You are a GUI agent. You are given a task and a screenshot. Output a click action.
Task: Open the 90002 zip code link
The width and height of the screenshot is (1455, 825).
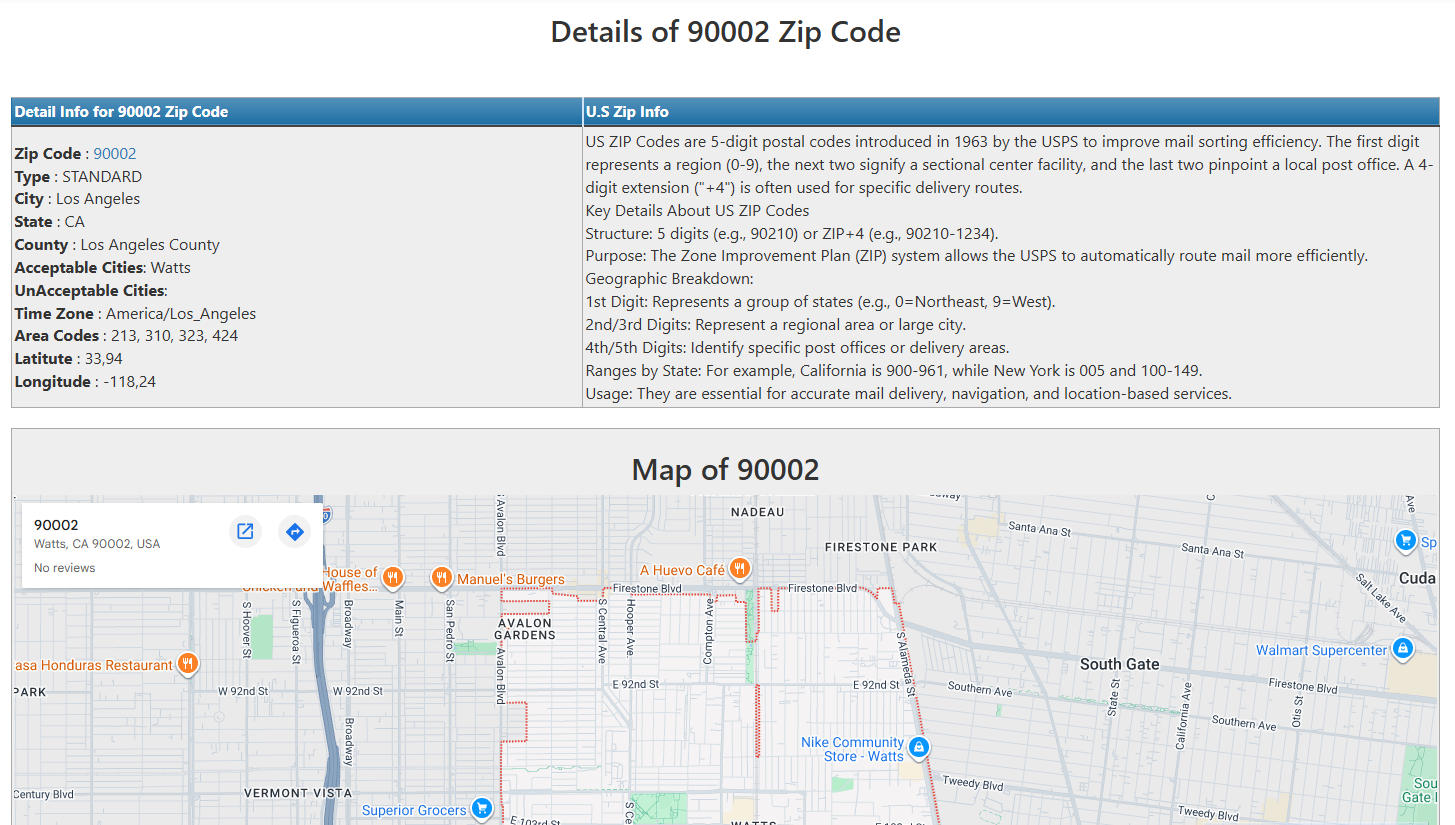(x=114, y=153)
